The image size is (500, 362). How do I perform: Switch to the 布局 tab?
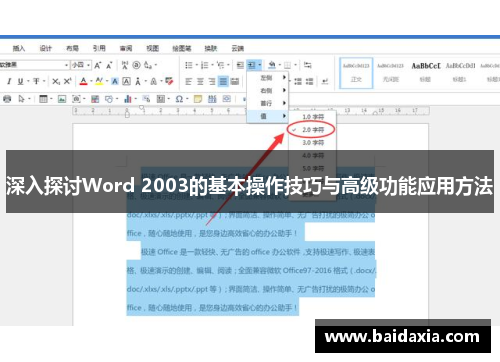[x=72, y=48]
